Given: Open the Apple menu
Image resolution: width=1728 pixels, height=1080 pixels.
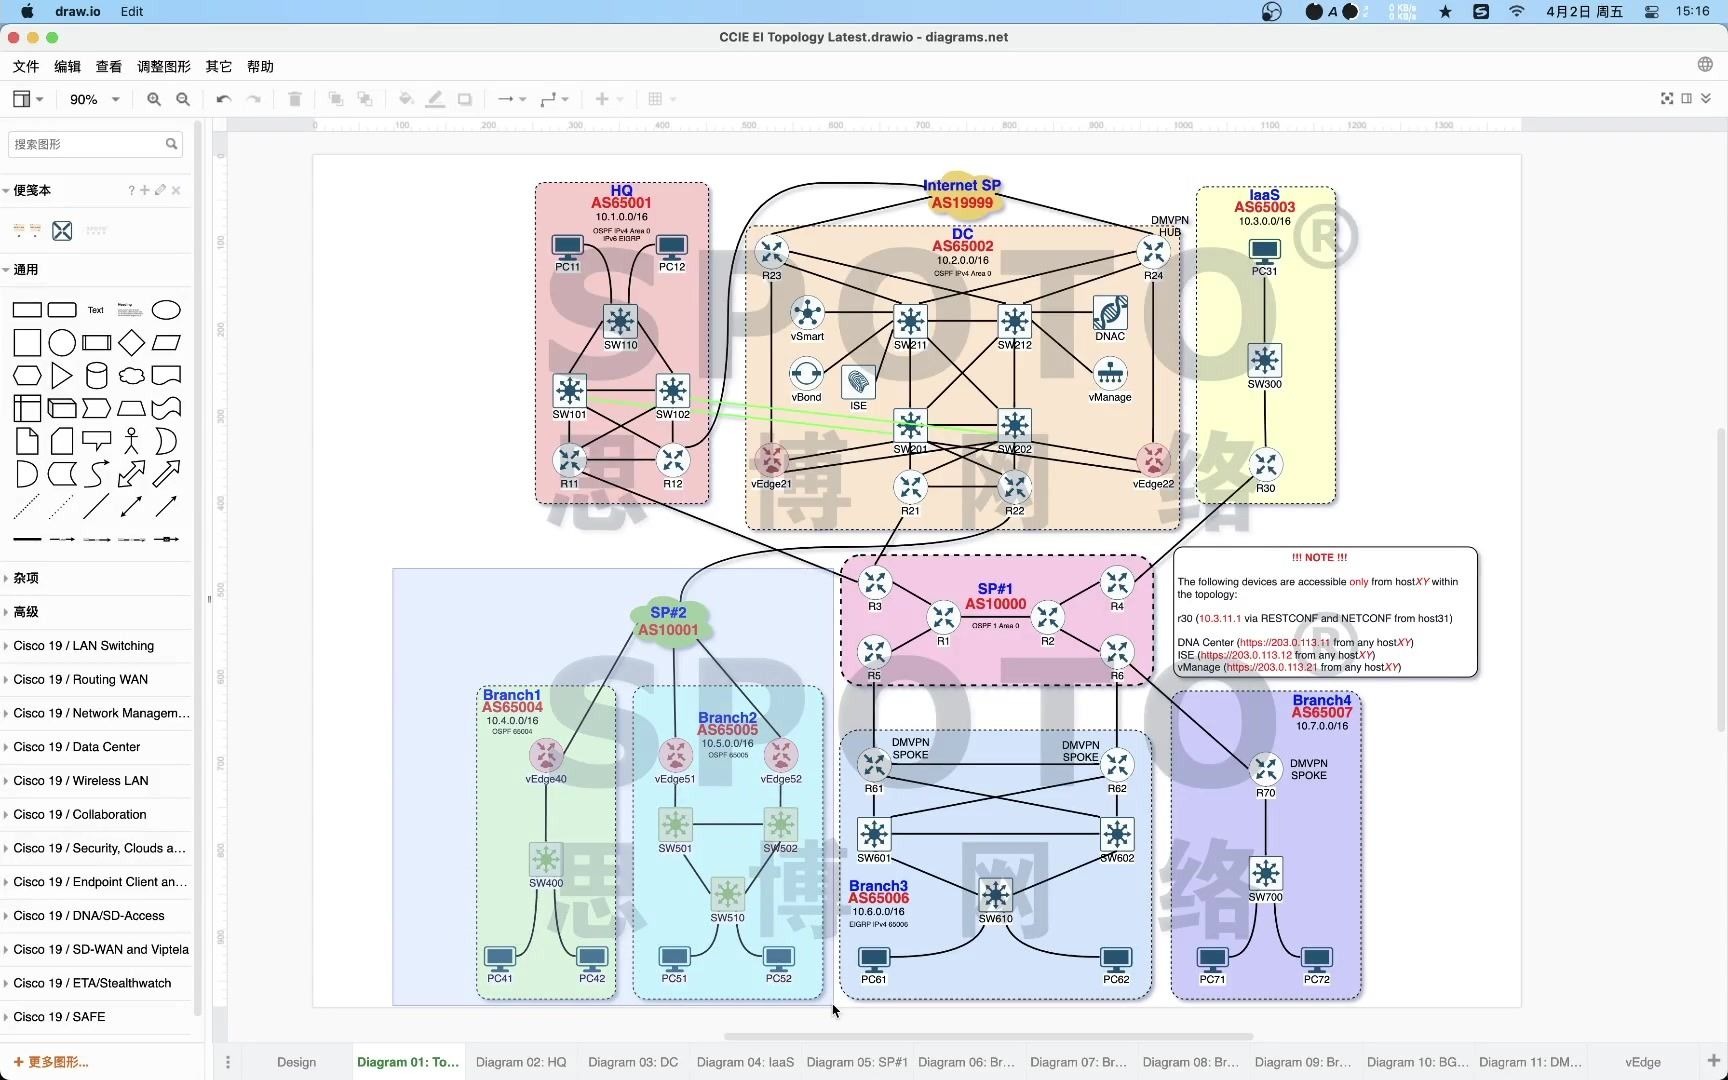Looking at the screenshot, I should (x=27, y=11).
